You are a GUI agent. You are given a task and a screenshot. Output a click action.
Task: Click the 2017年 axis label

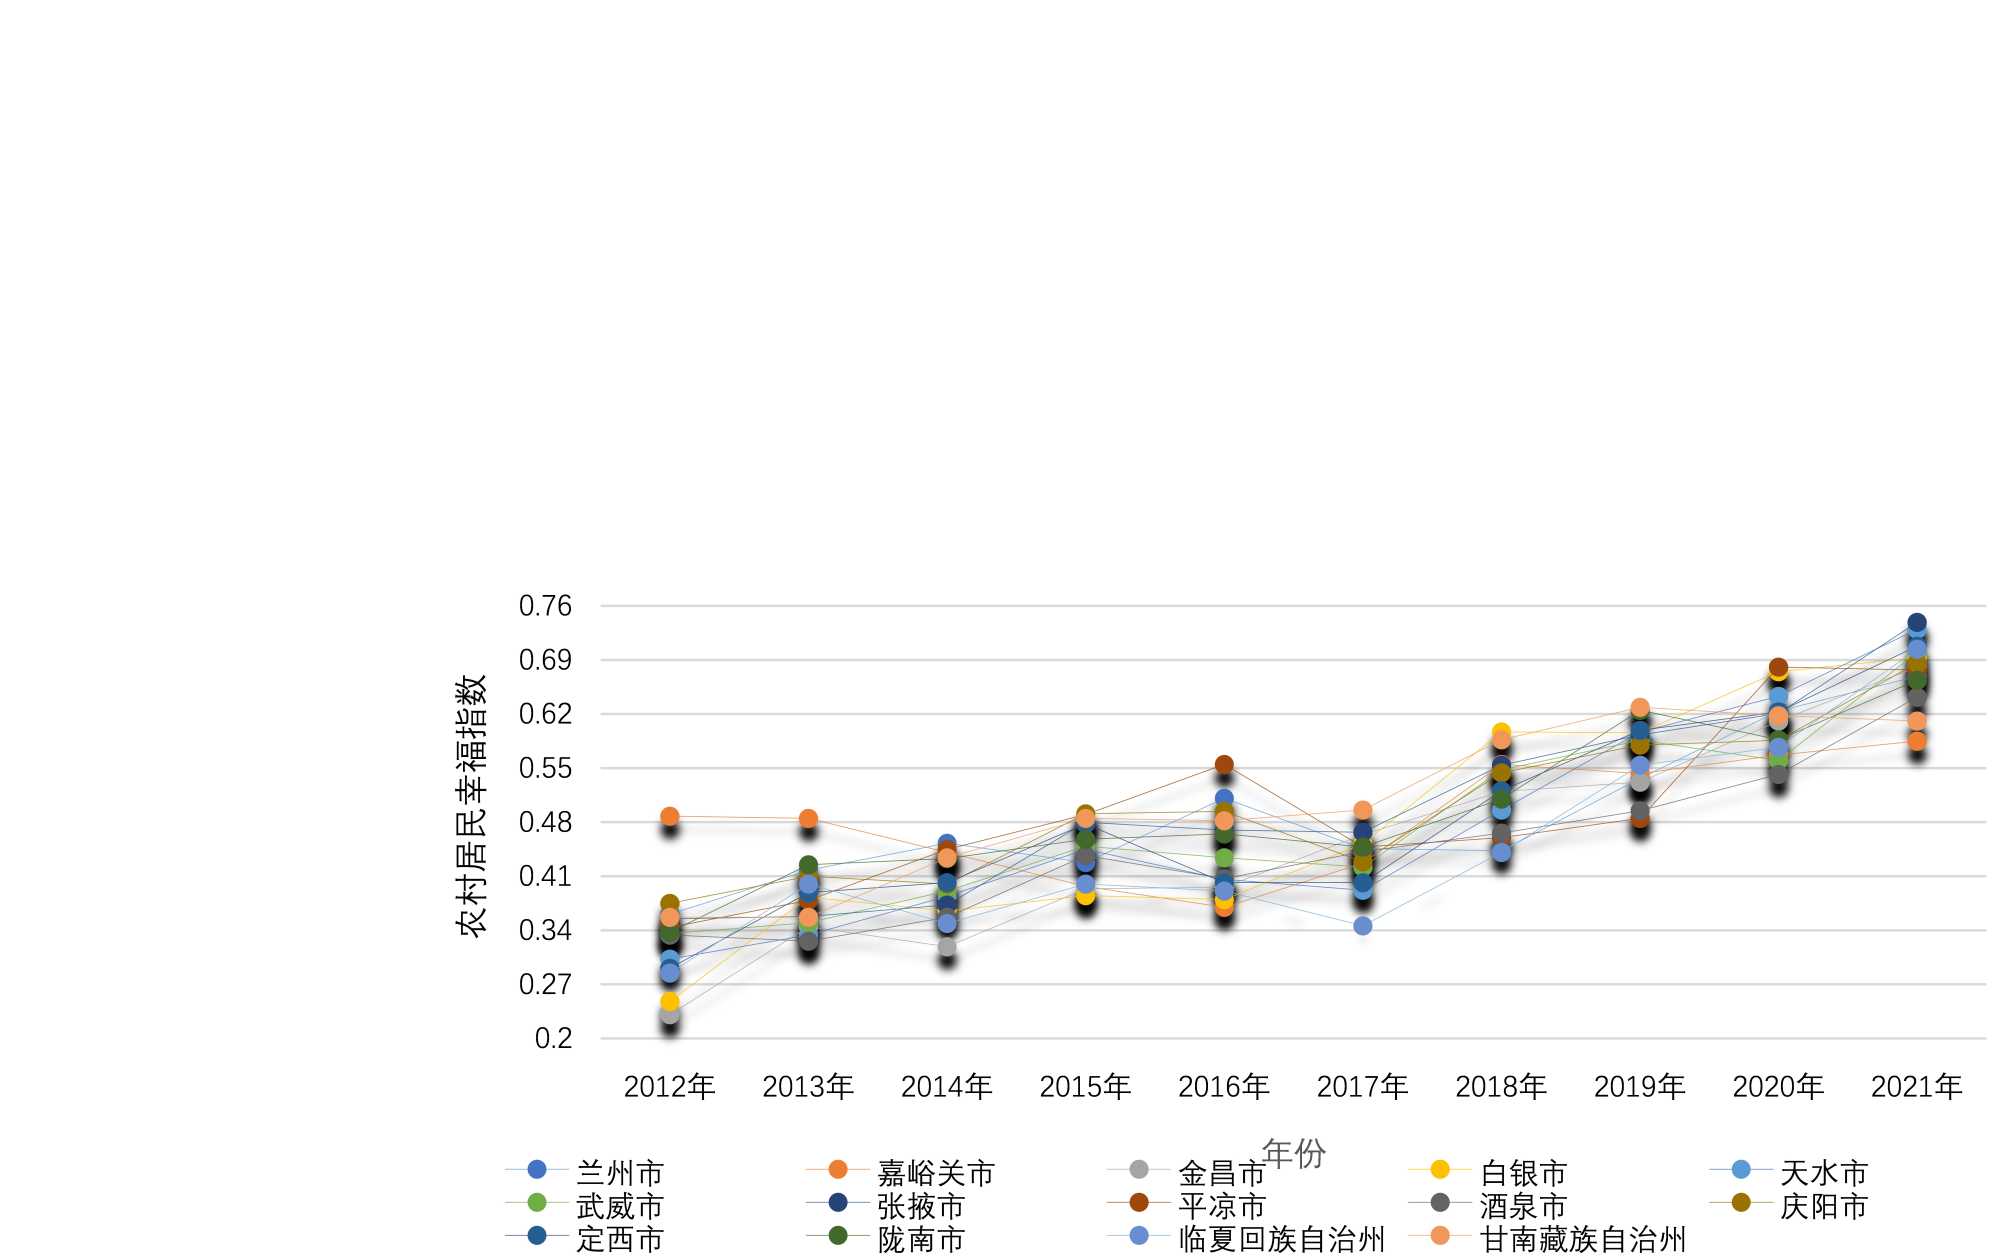(1362, 1086)
